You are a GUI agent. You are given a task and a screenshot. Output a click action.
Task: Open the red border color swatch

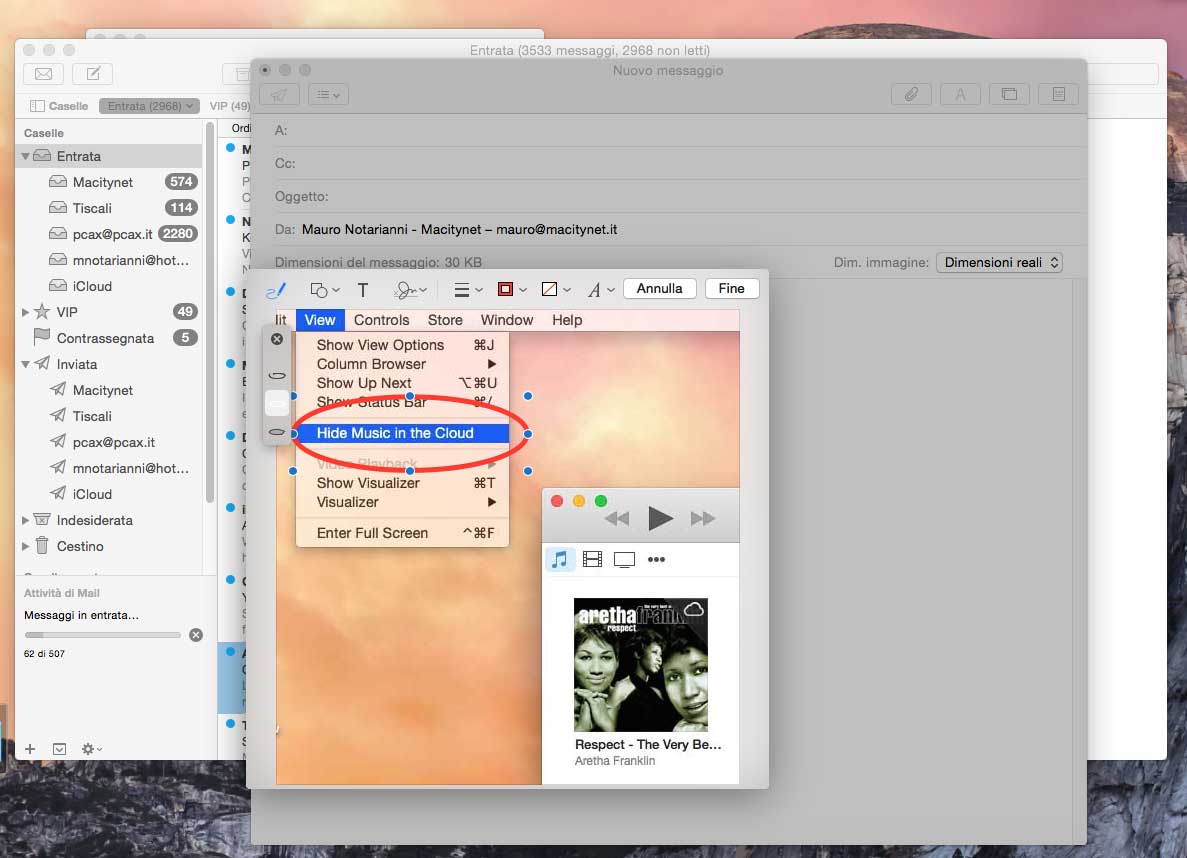coord(506,290)
